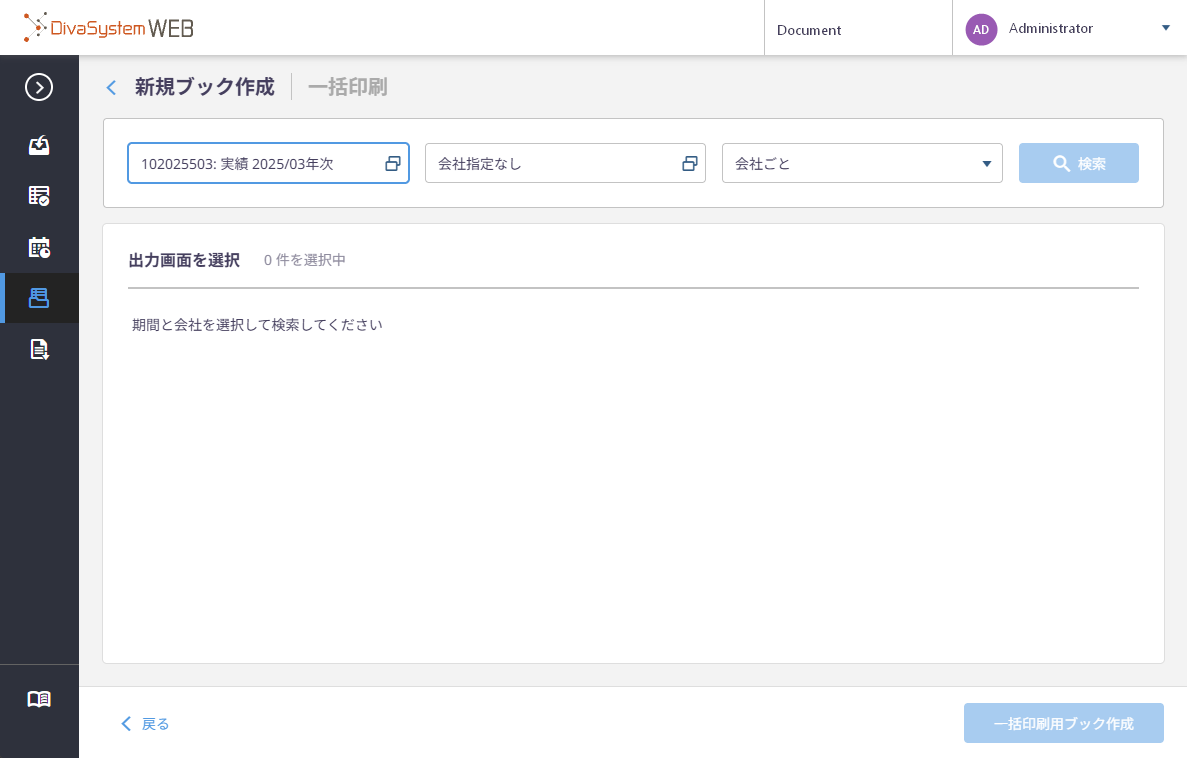Click the 0 件を選択中 count text
Screen dimensions: 1187x758
click(304, 260)
